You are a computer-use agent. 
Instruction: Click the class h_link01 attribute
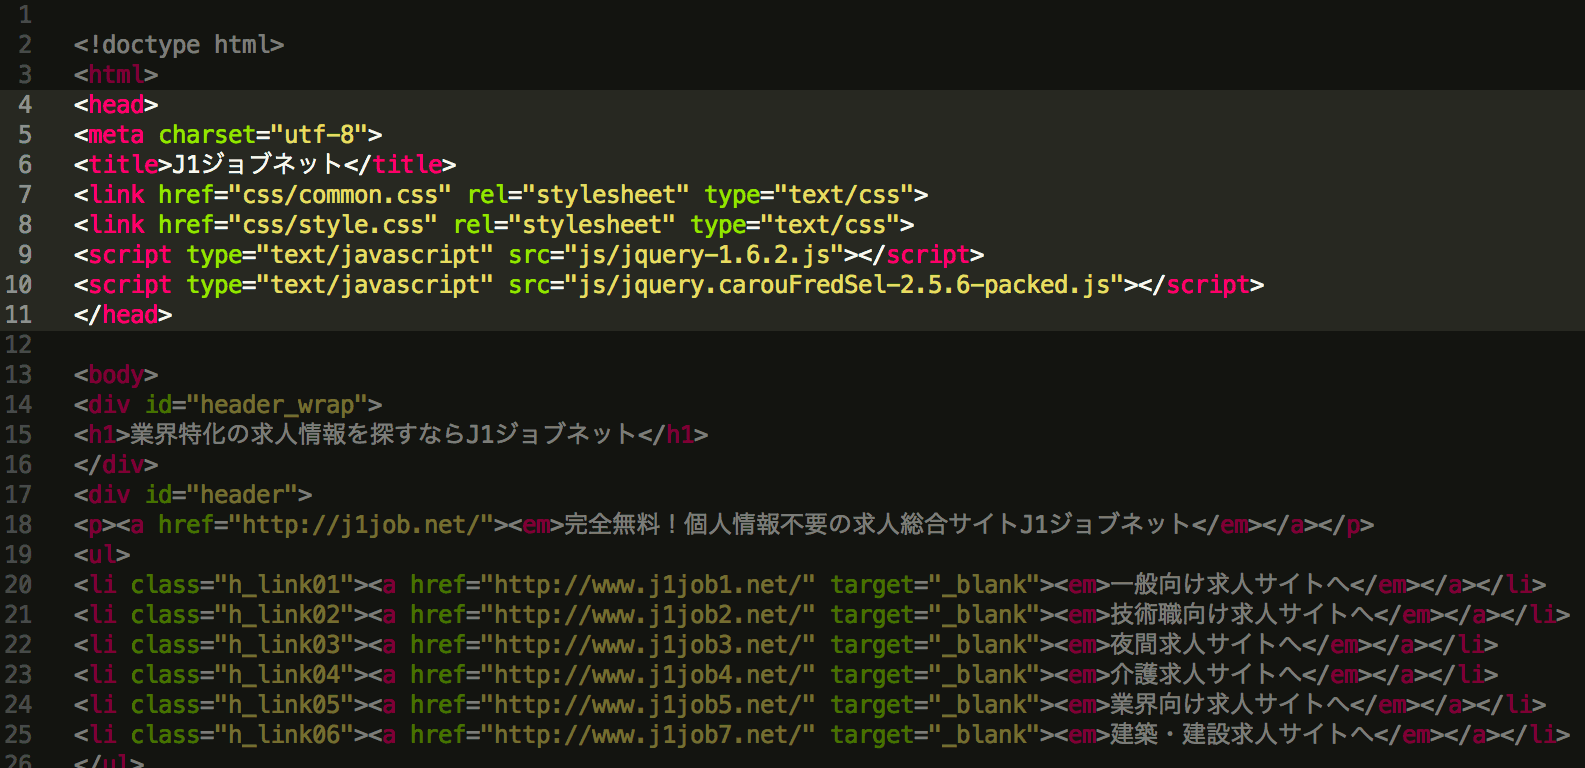pyautogui.click(x=242, y=585)
